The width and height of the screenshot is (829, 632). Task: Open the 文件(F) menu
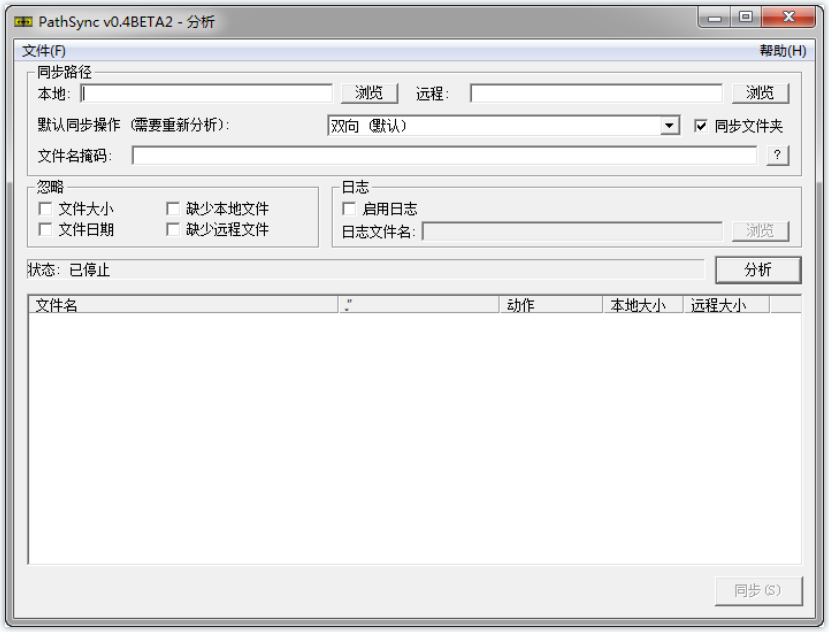44,51
